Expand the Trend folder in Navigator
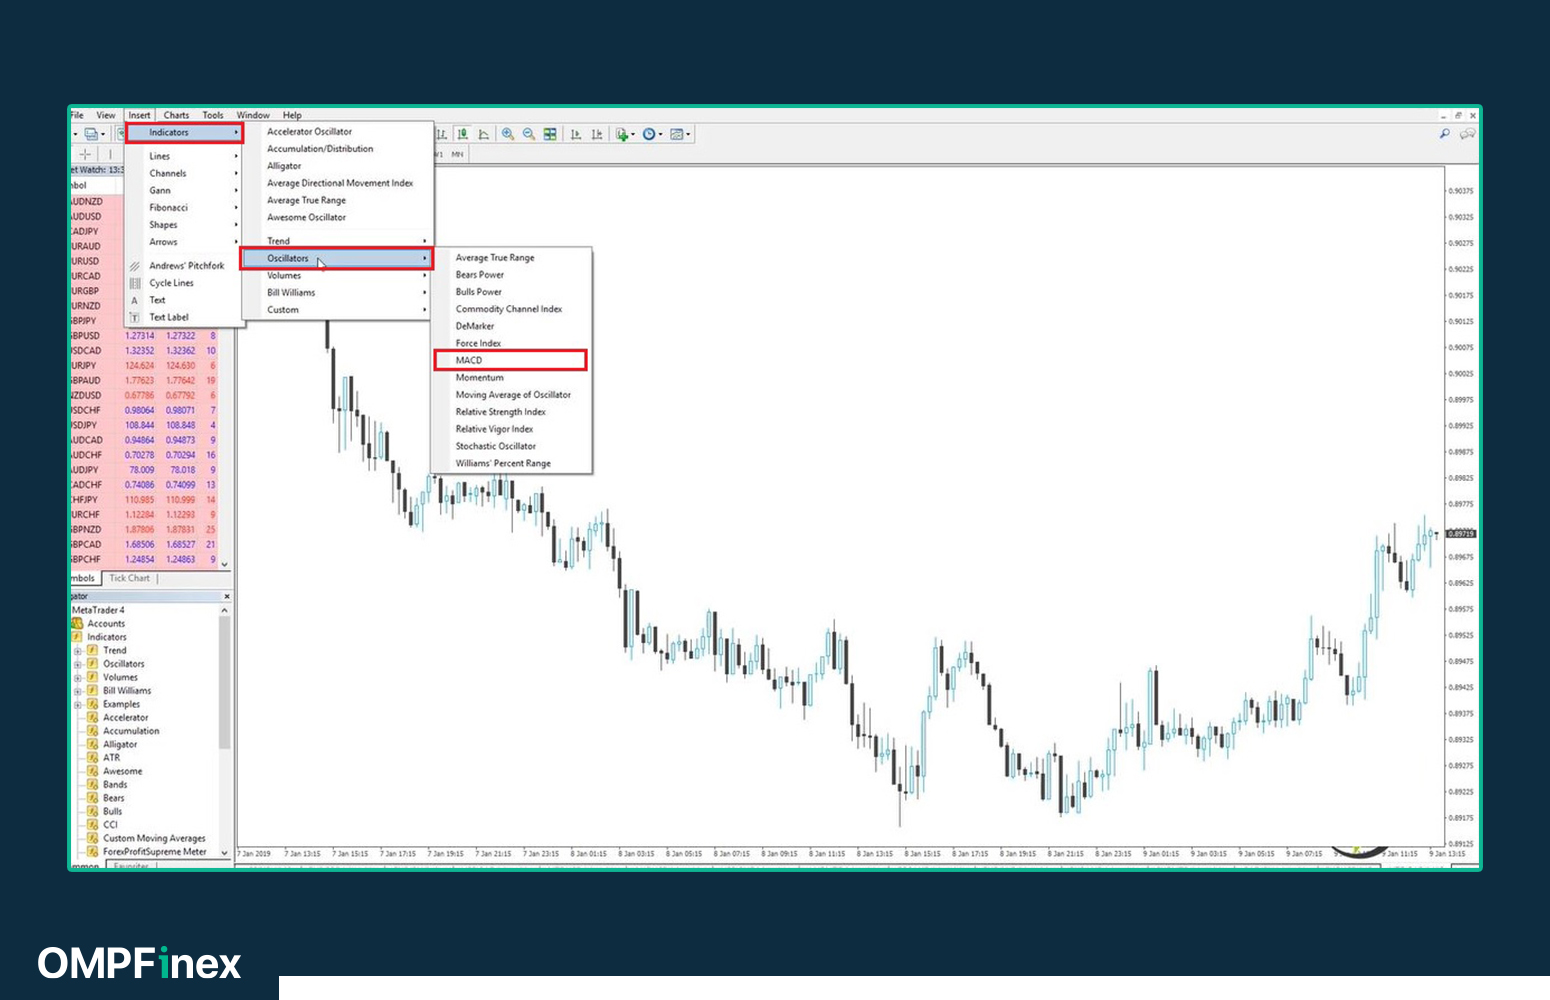Viewport: 1550px width, 1000px height. click(x=77, y=651)
